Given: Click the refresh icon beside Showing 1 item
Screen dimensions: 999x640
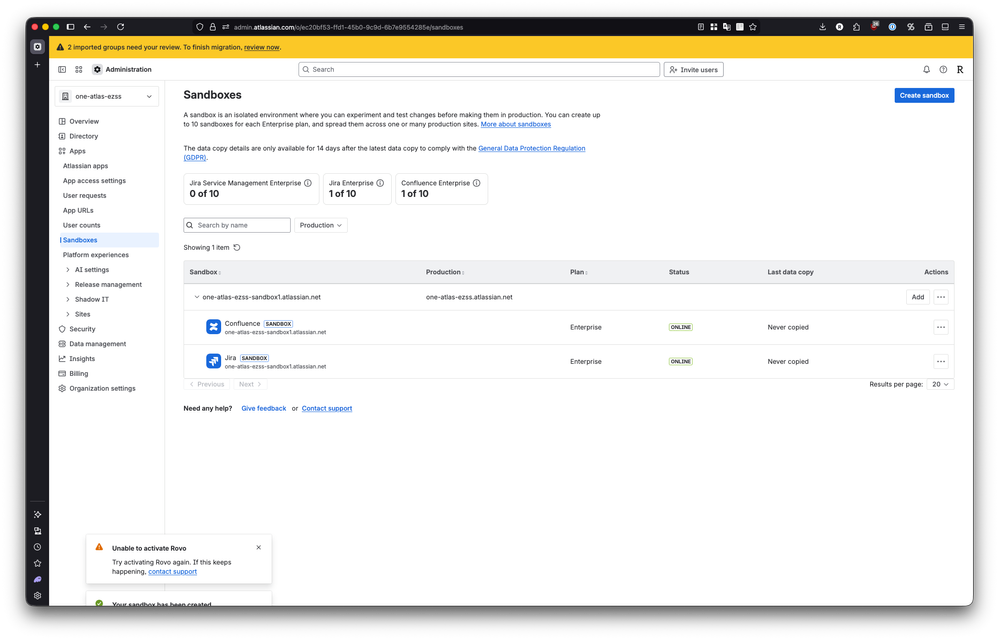Looking at the screenshot, I should pyautogui.click(x=237, y=248).
